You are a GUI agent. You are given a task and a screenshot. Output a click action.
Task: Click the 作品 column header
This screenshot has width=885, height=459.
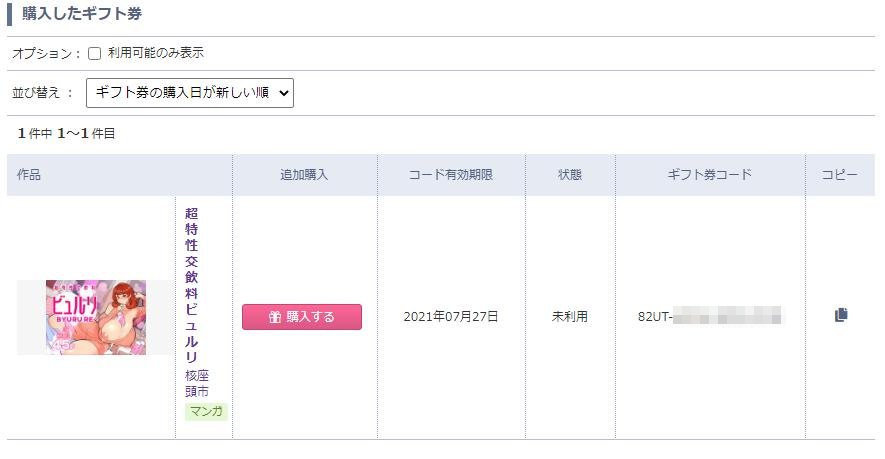pos(29,174)
